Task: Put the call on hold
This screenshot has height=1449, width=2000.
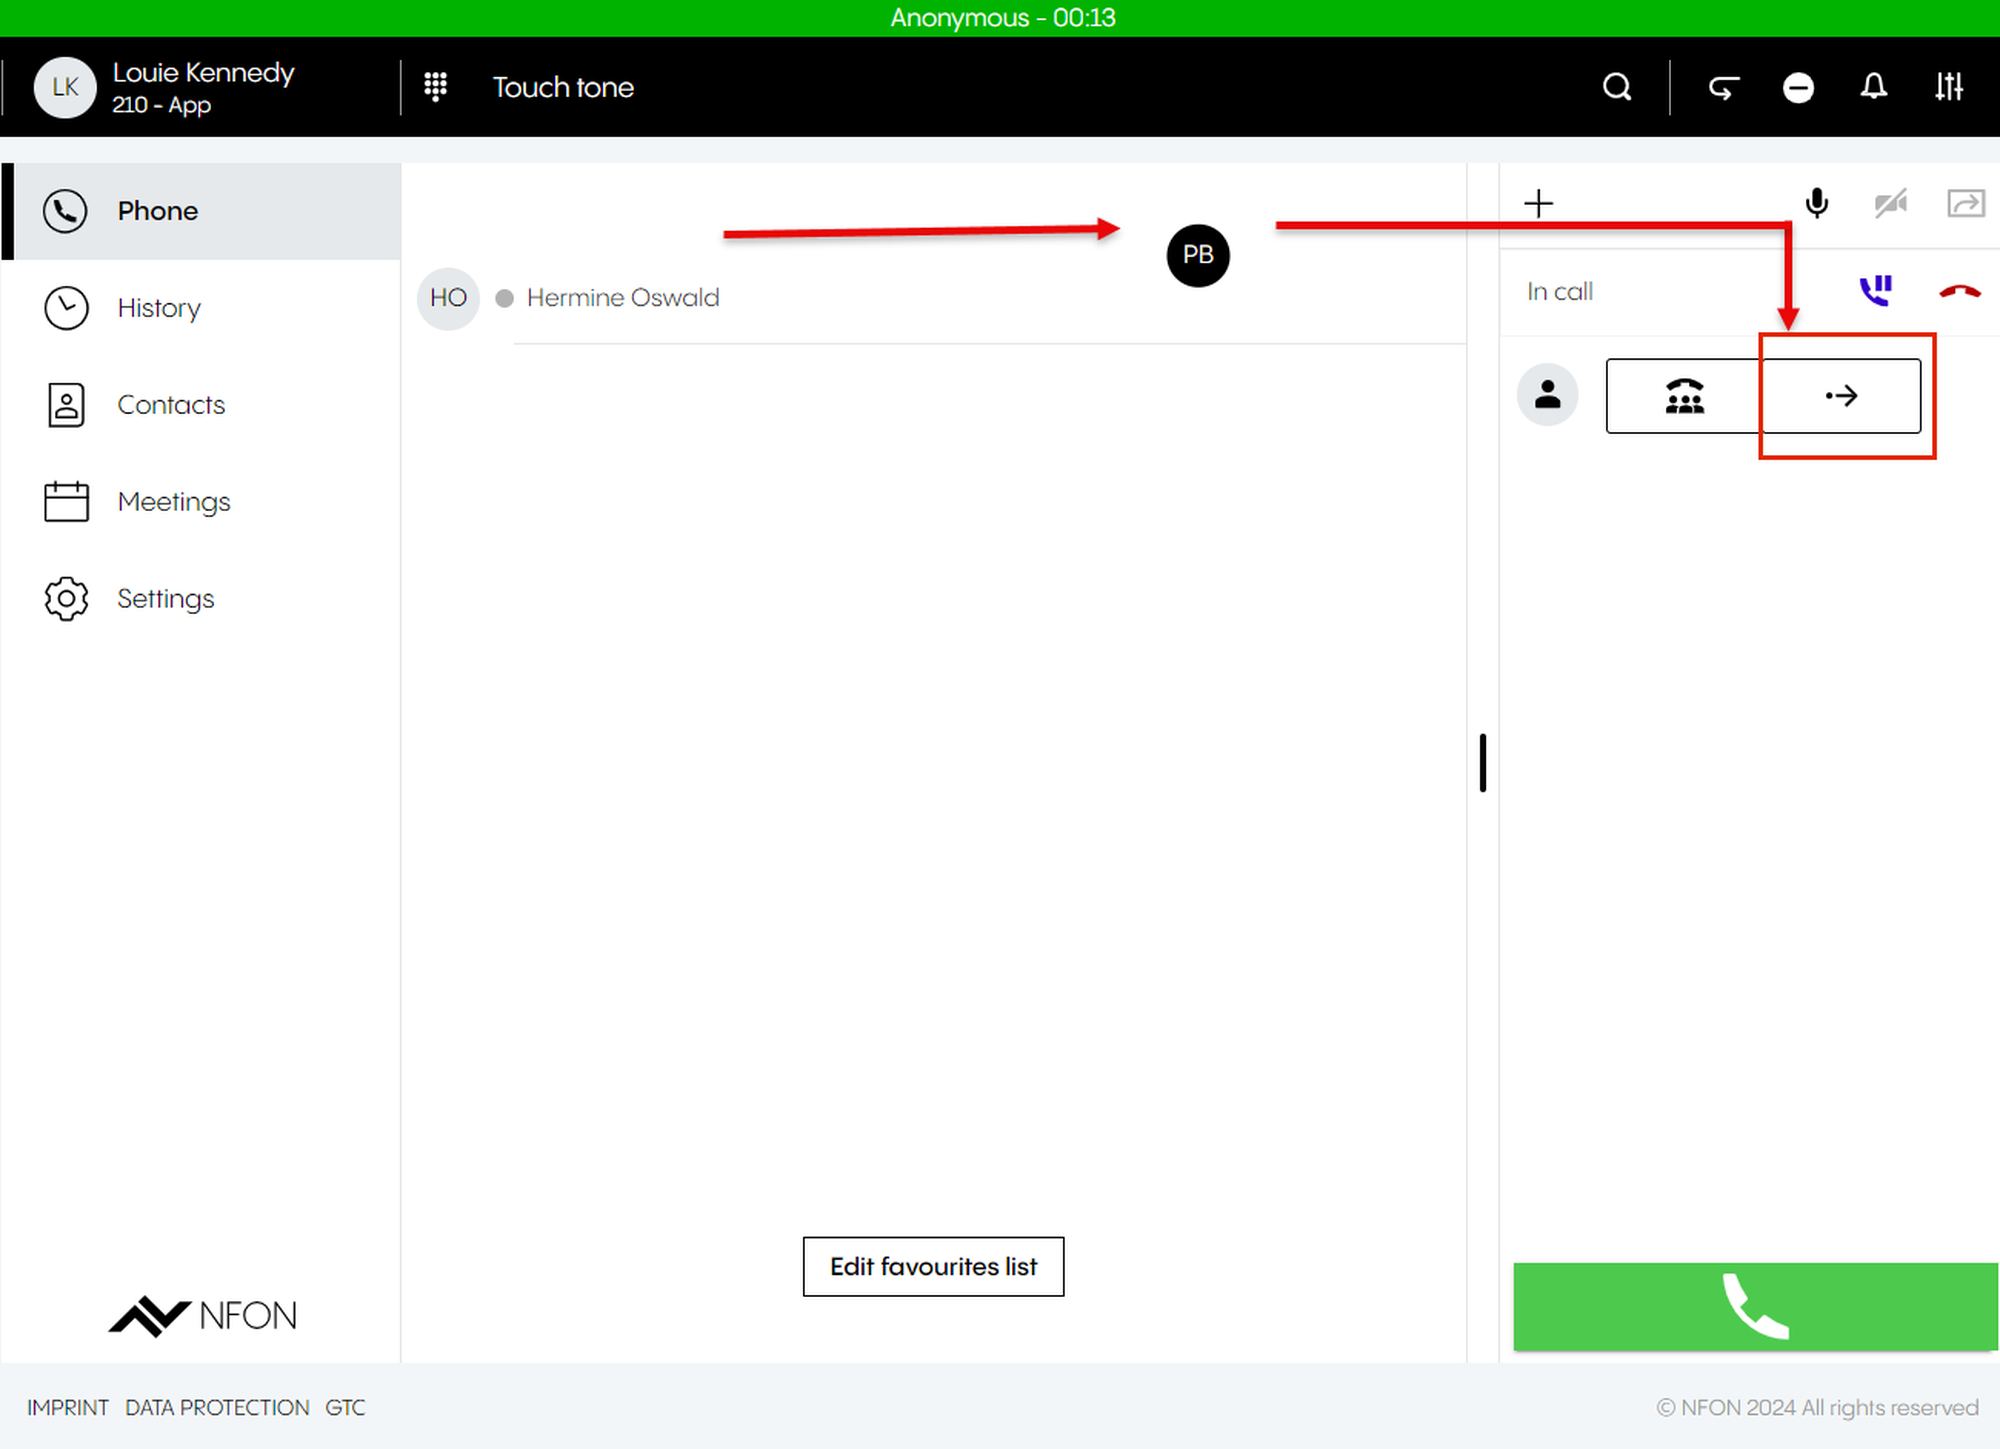Action: [x=1875, y=291]
